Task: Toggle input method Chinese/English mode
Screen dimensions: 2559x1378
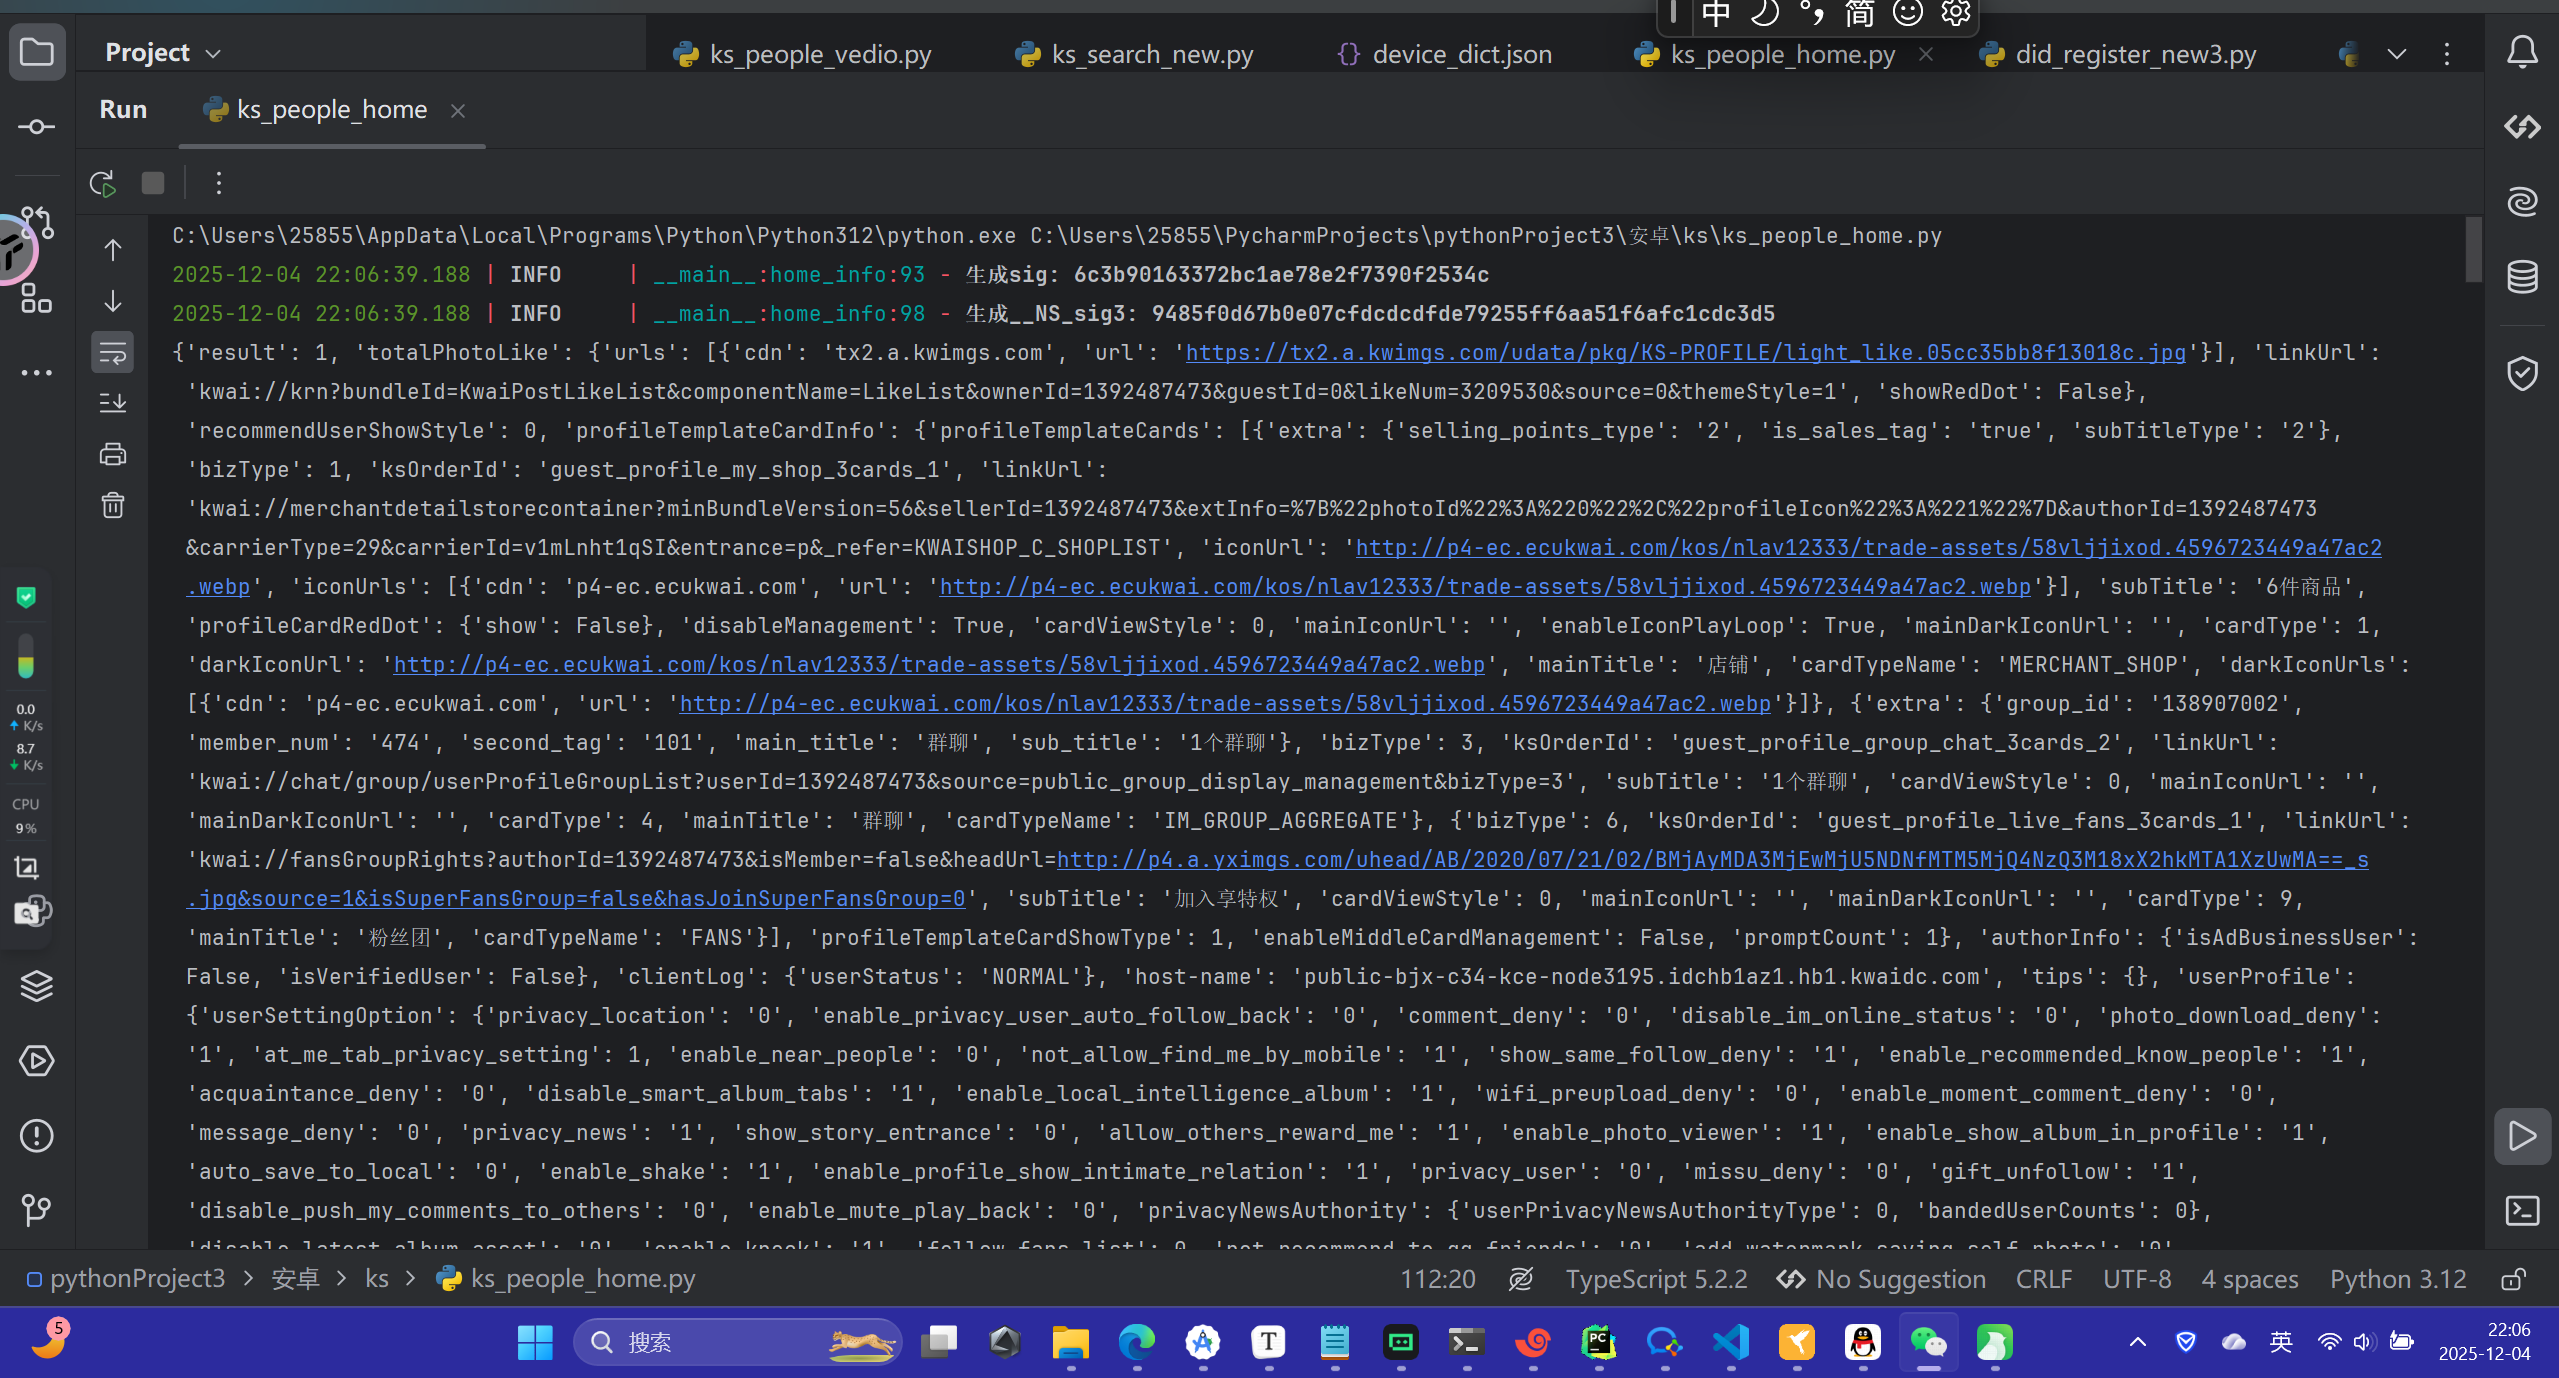Action: (x=1716, y=14)
